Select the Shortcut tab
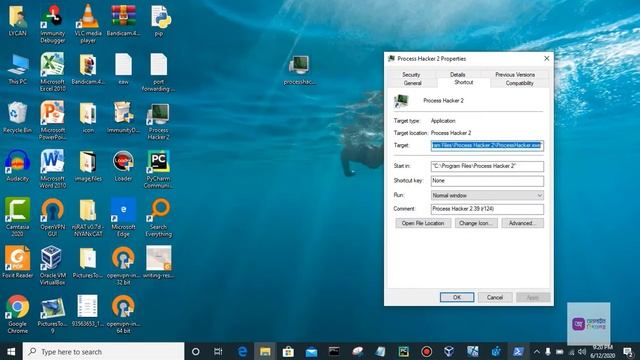Screen dimensions: 640x360 (464, 82)
